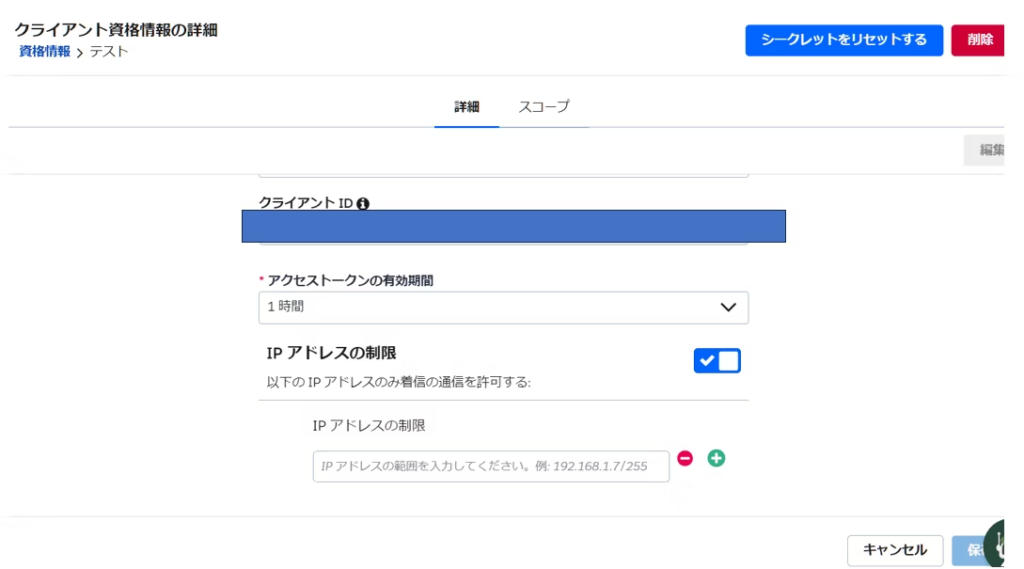The width and height of the screenshot is (1024, 569).
Task: Remove IP range with red minus icon
Action: pos(685,458)
